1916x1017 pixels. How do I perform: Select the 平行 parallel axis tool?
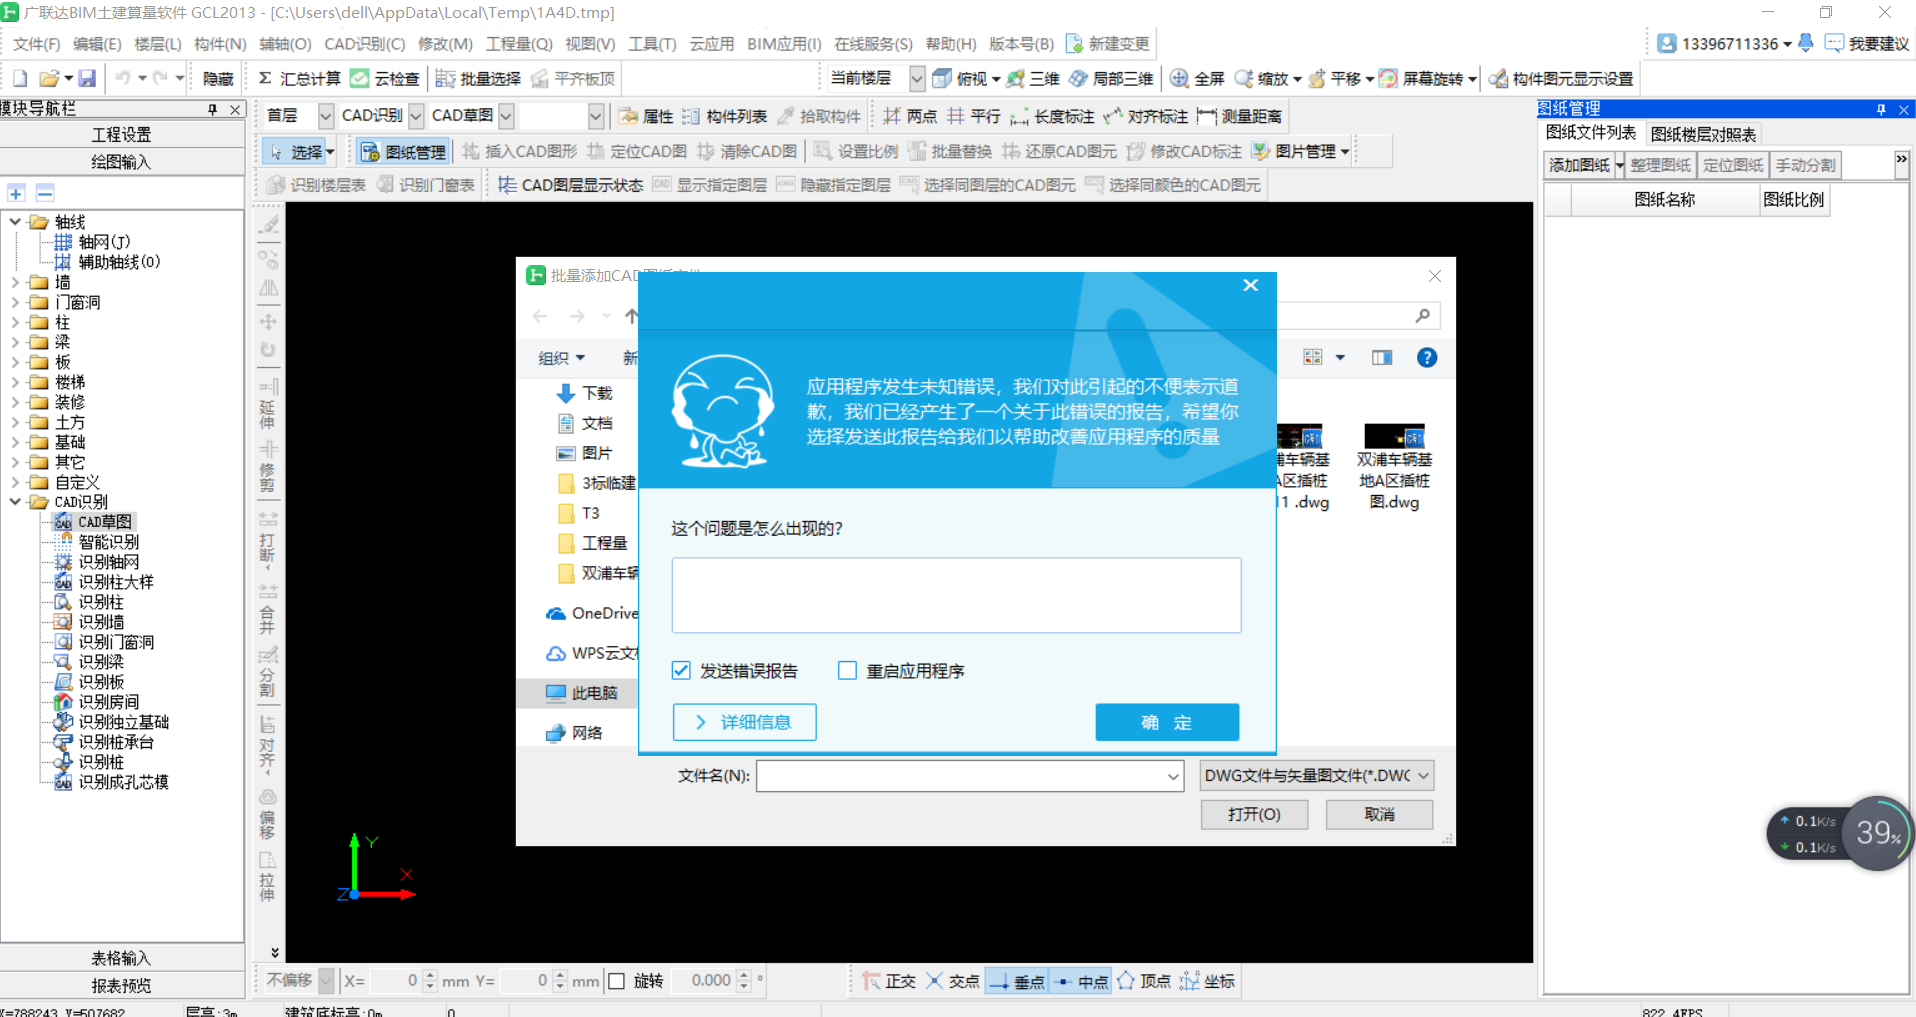(974, 116)
